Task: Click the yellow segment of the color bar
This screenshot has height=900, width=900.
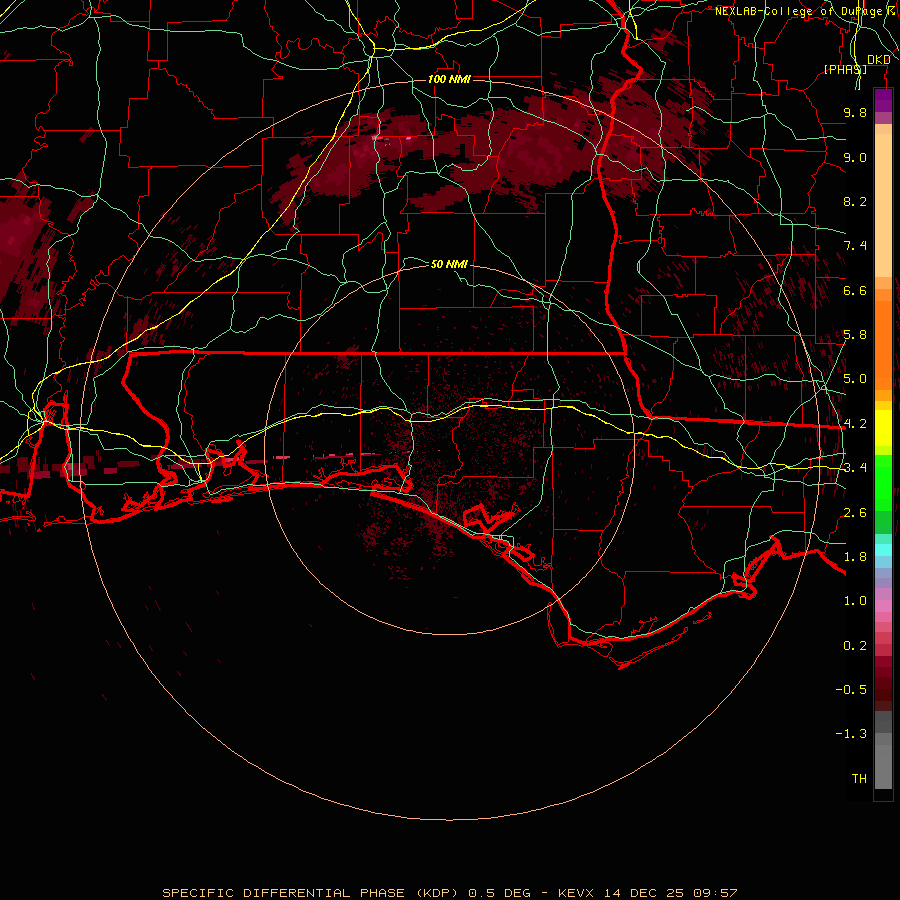Action: [883, 428]
